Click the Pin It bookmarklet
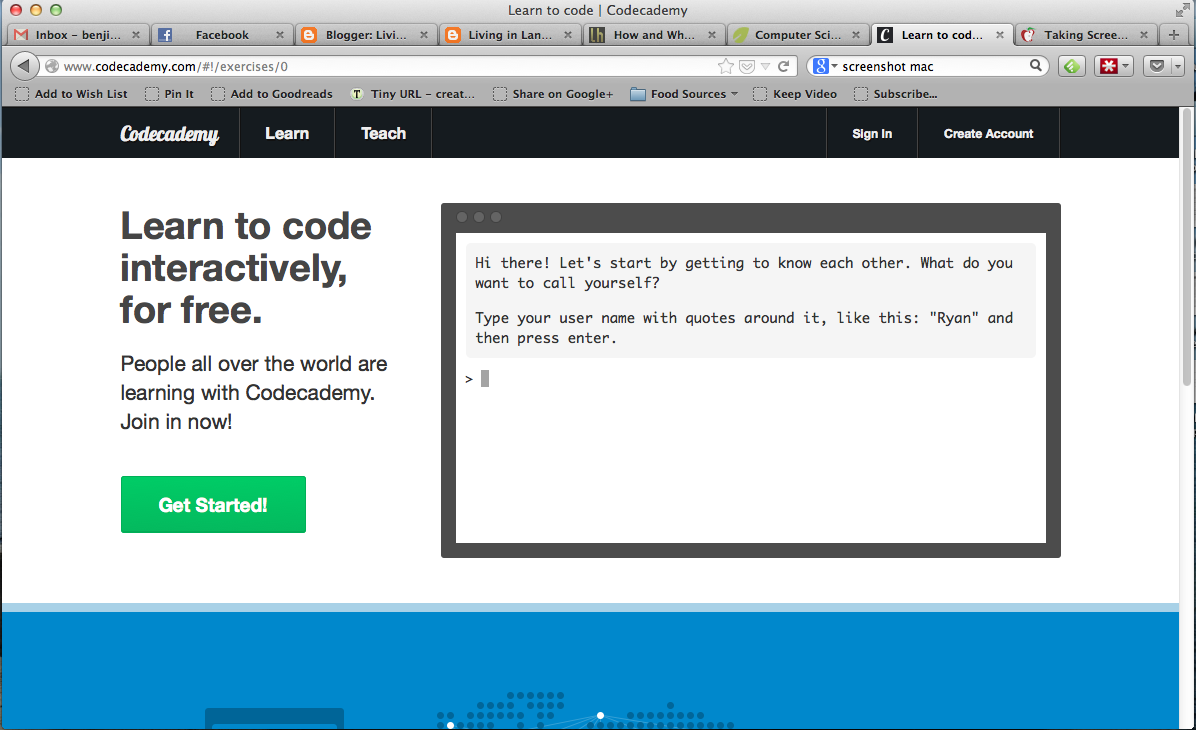The height and width of the screenshot is (730, 1196). coord(170,93)
